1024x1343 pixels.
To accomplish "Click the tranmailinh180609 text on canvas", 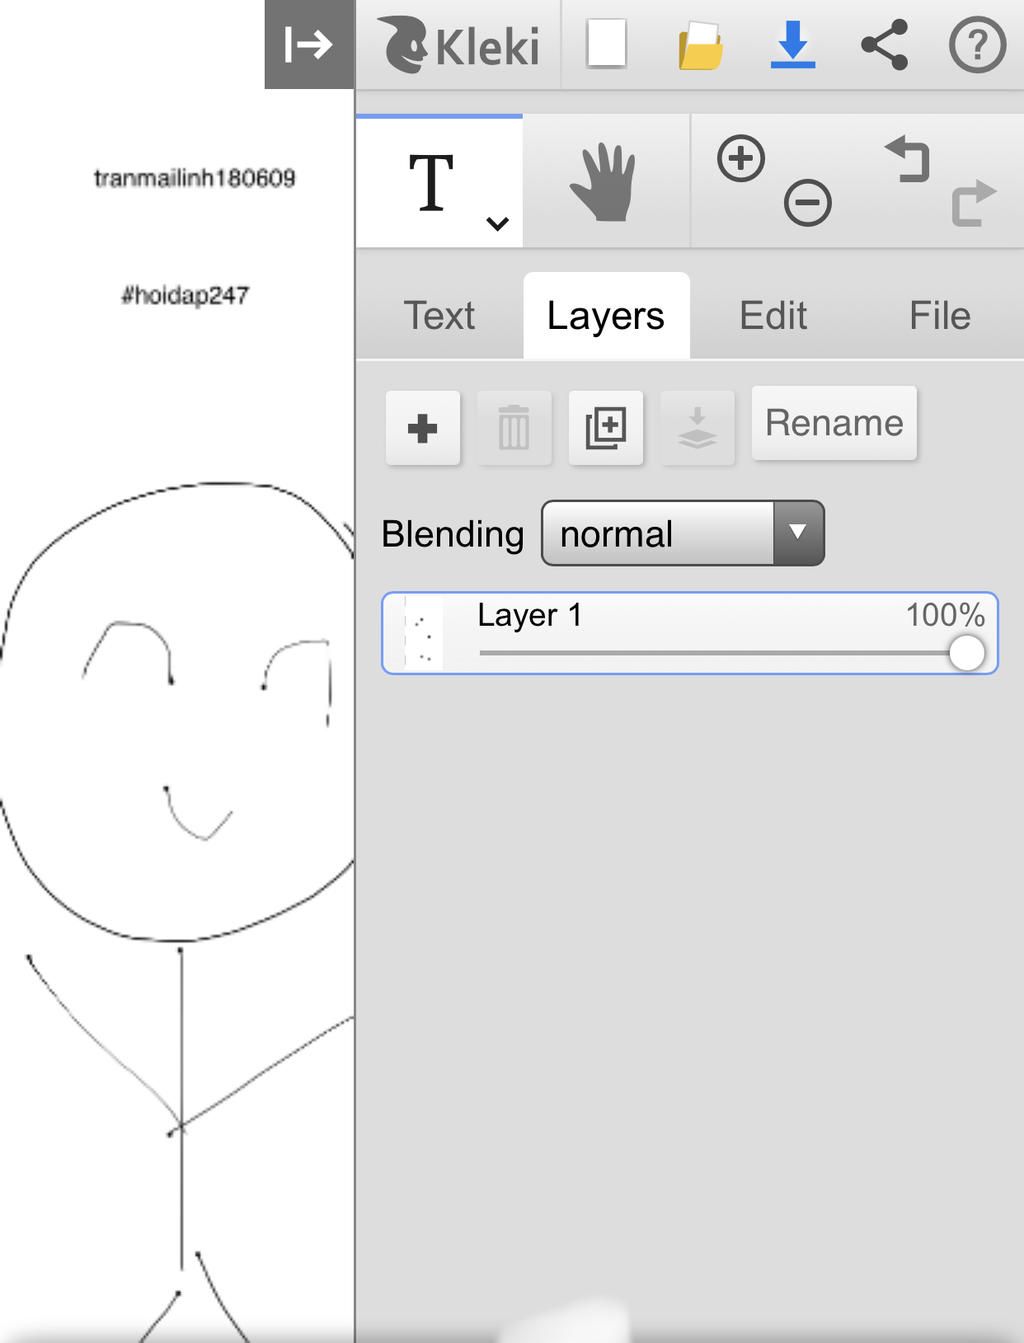I will tap(195, 178).
